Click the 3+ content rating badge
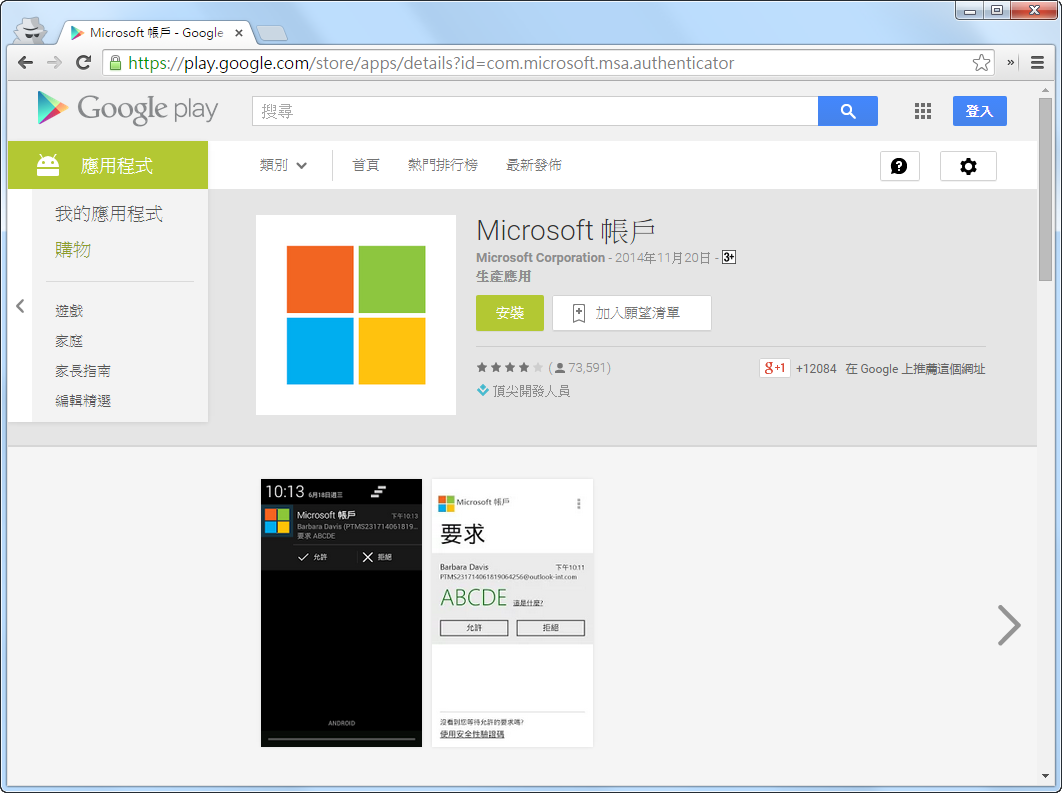The height and width of the screenshot is (793, 1062). [729, 257]
